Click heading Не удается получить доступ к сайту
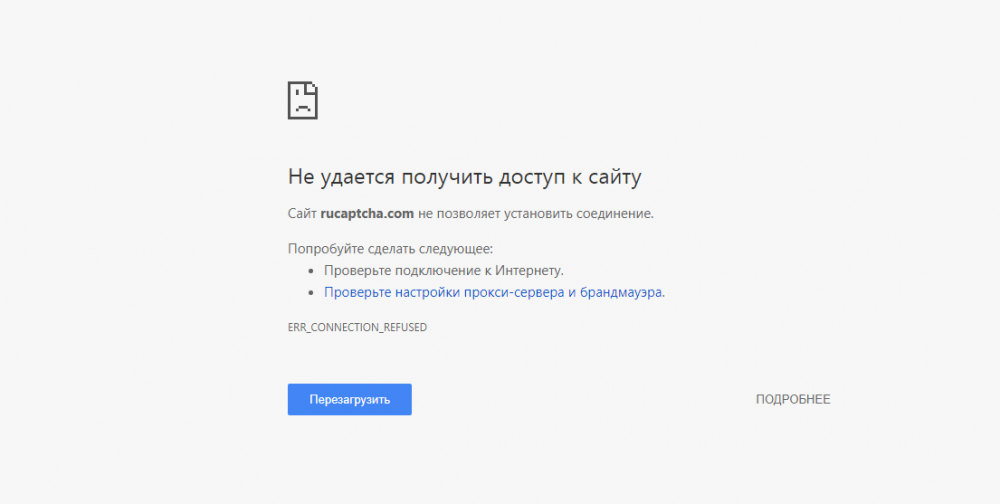The height and width of the screenshot is (504, 1000). [x=464, y=177]
